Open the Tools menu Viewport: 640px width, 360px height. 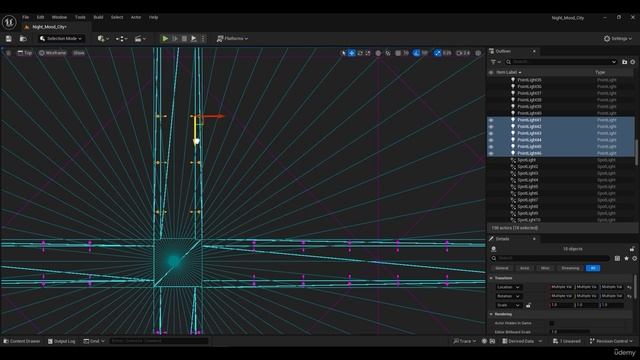click(80, 18)
